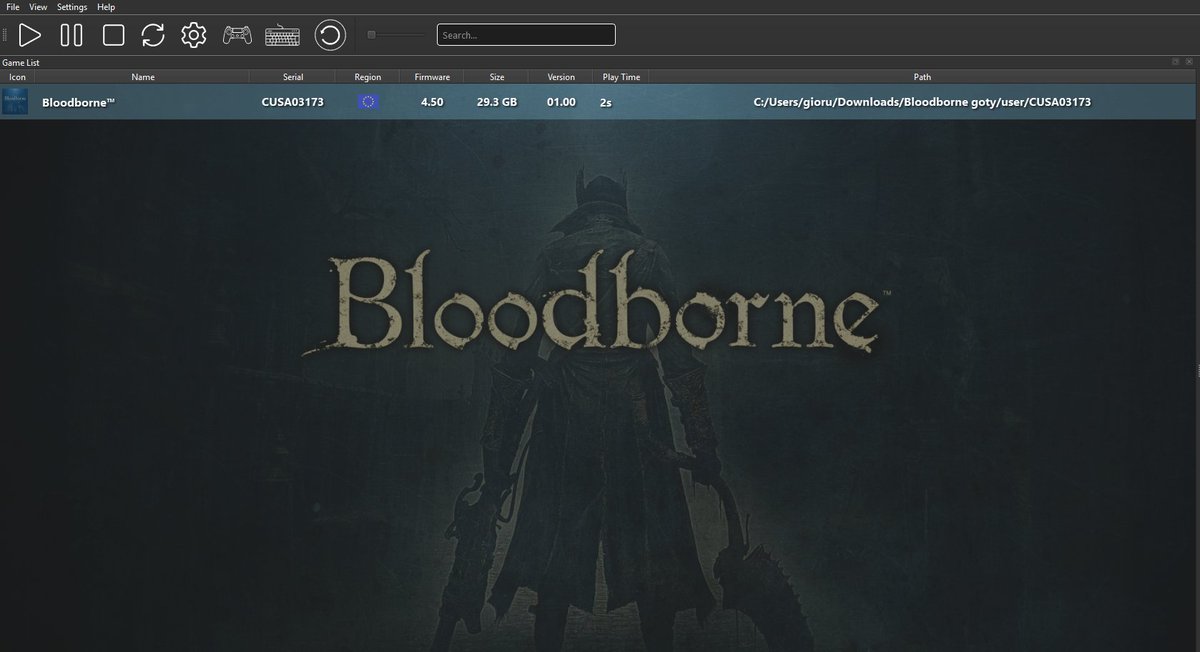This screenshot has height=652, width=1200.
Task: Sort by the Name column header
Action: (x=143, y=77)
